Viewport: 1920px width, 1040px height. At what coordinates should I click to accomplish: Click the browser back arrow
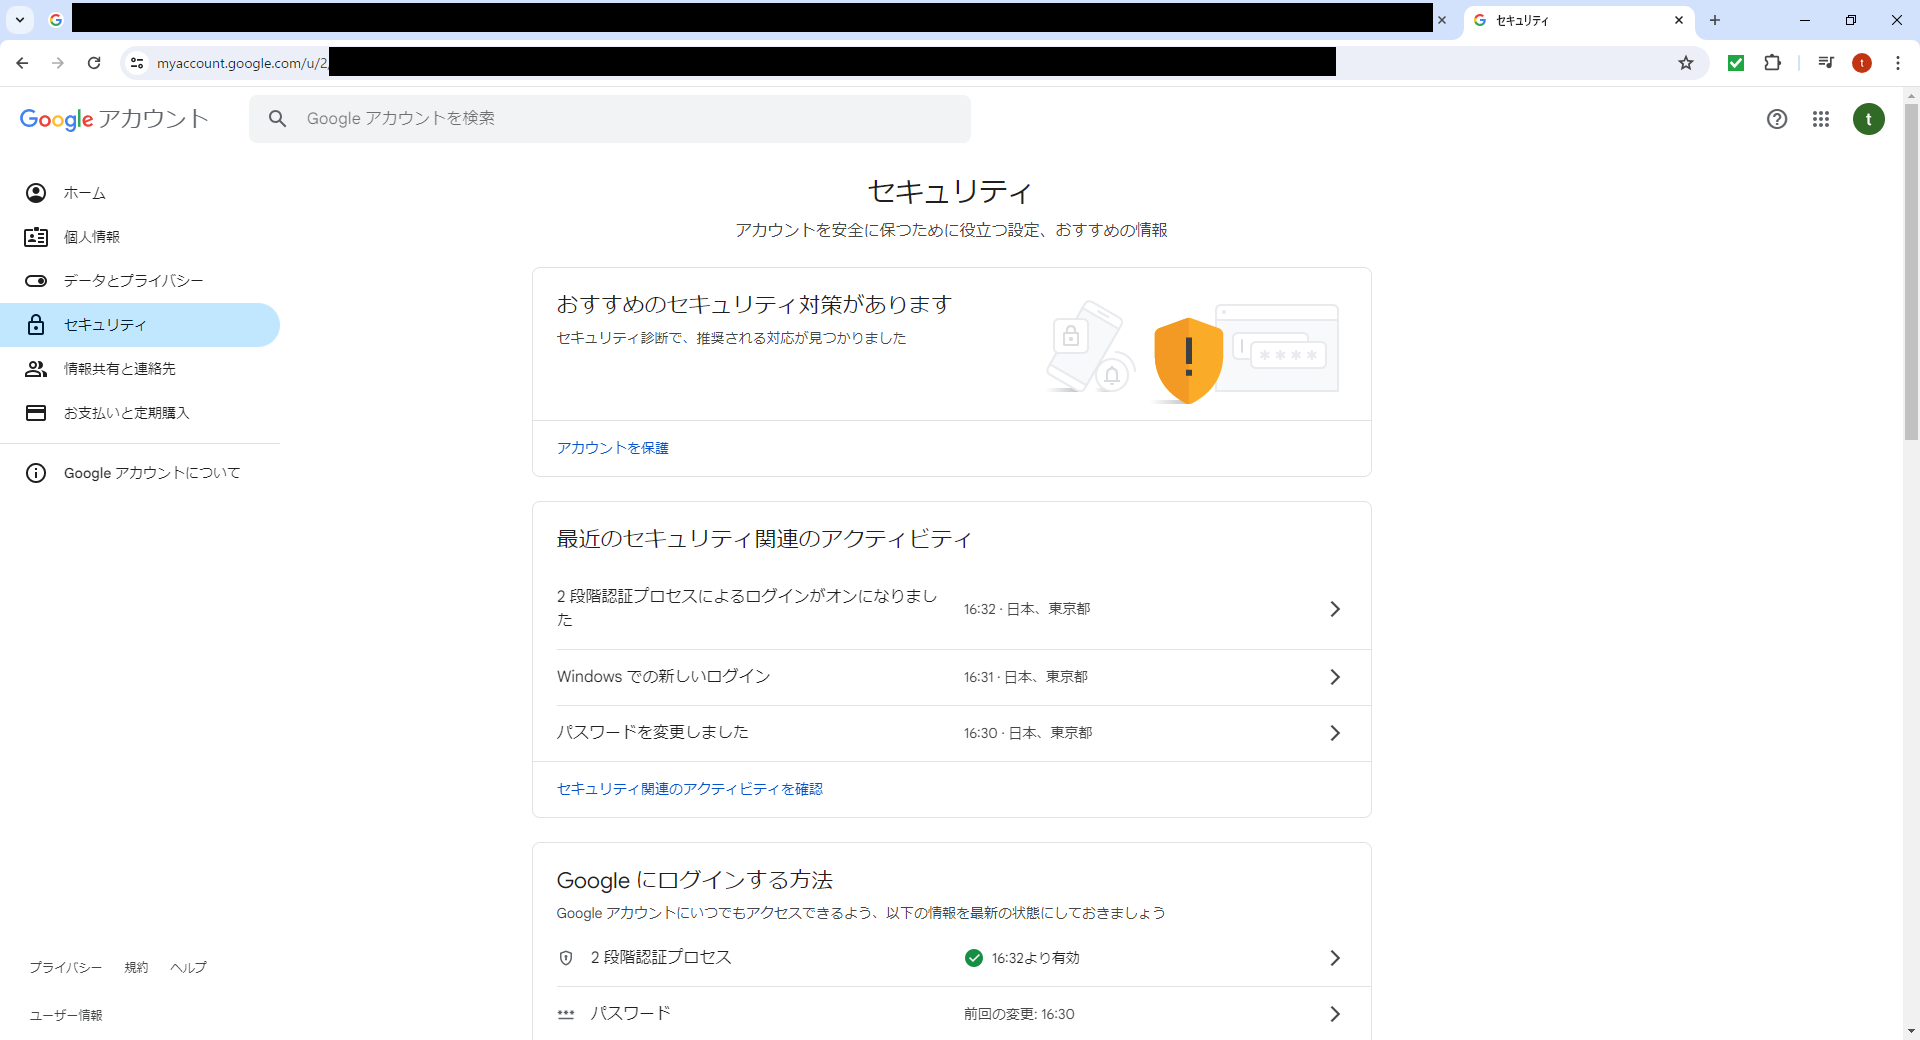pyautogui.click(x=22, y=62)
